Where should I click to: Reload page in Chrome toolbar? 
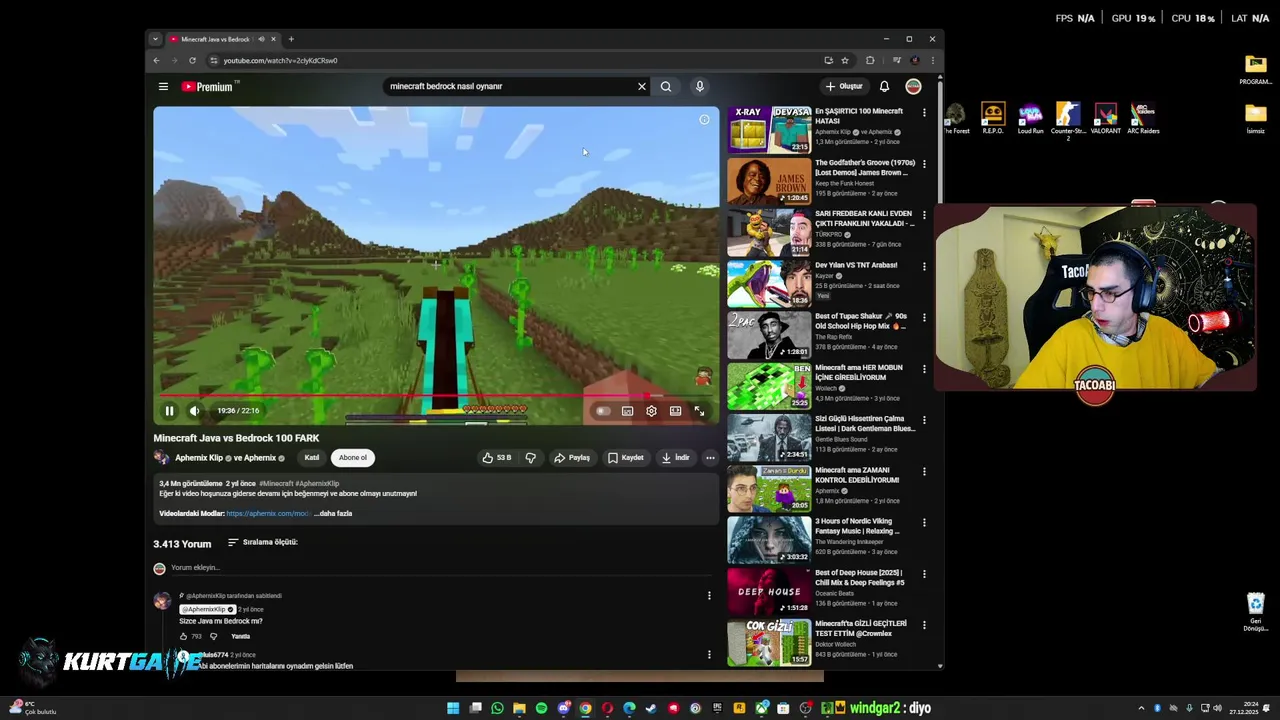point(192,60)
